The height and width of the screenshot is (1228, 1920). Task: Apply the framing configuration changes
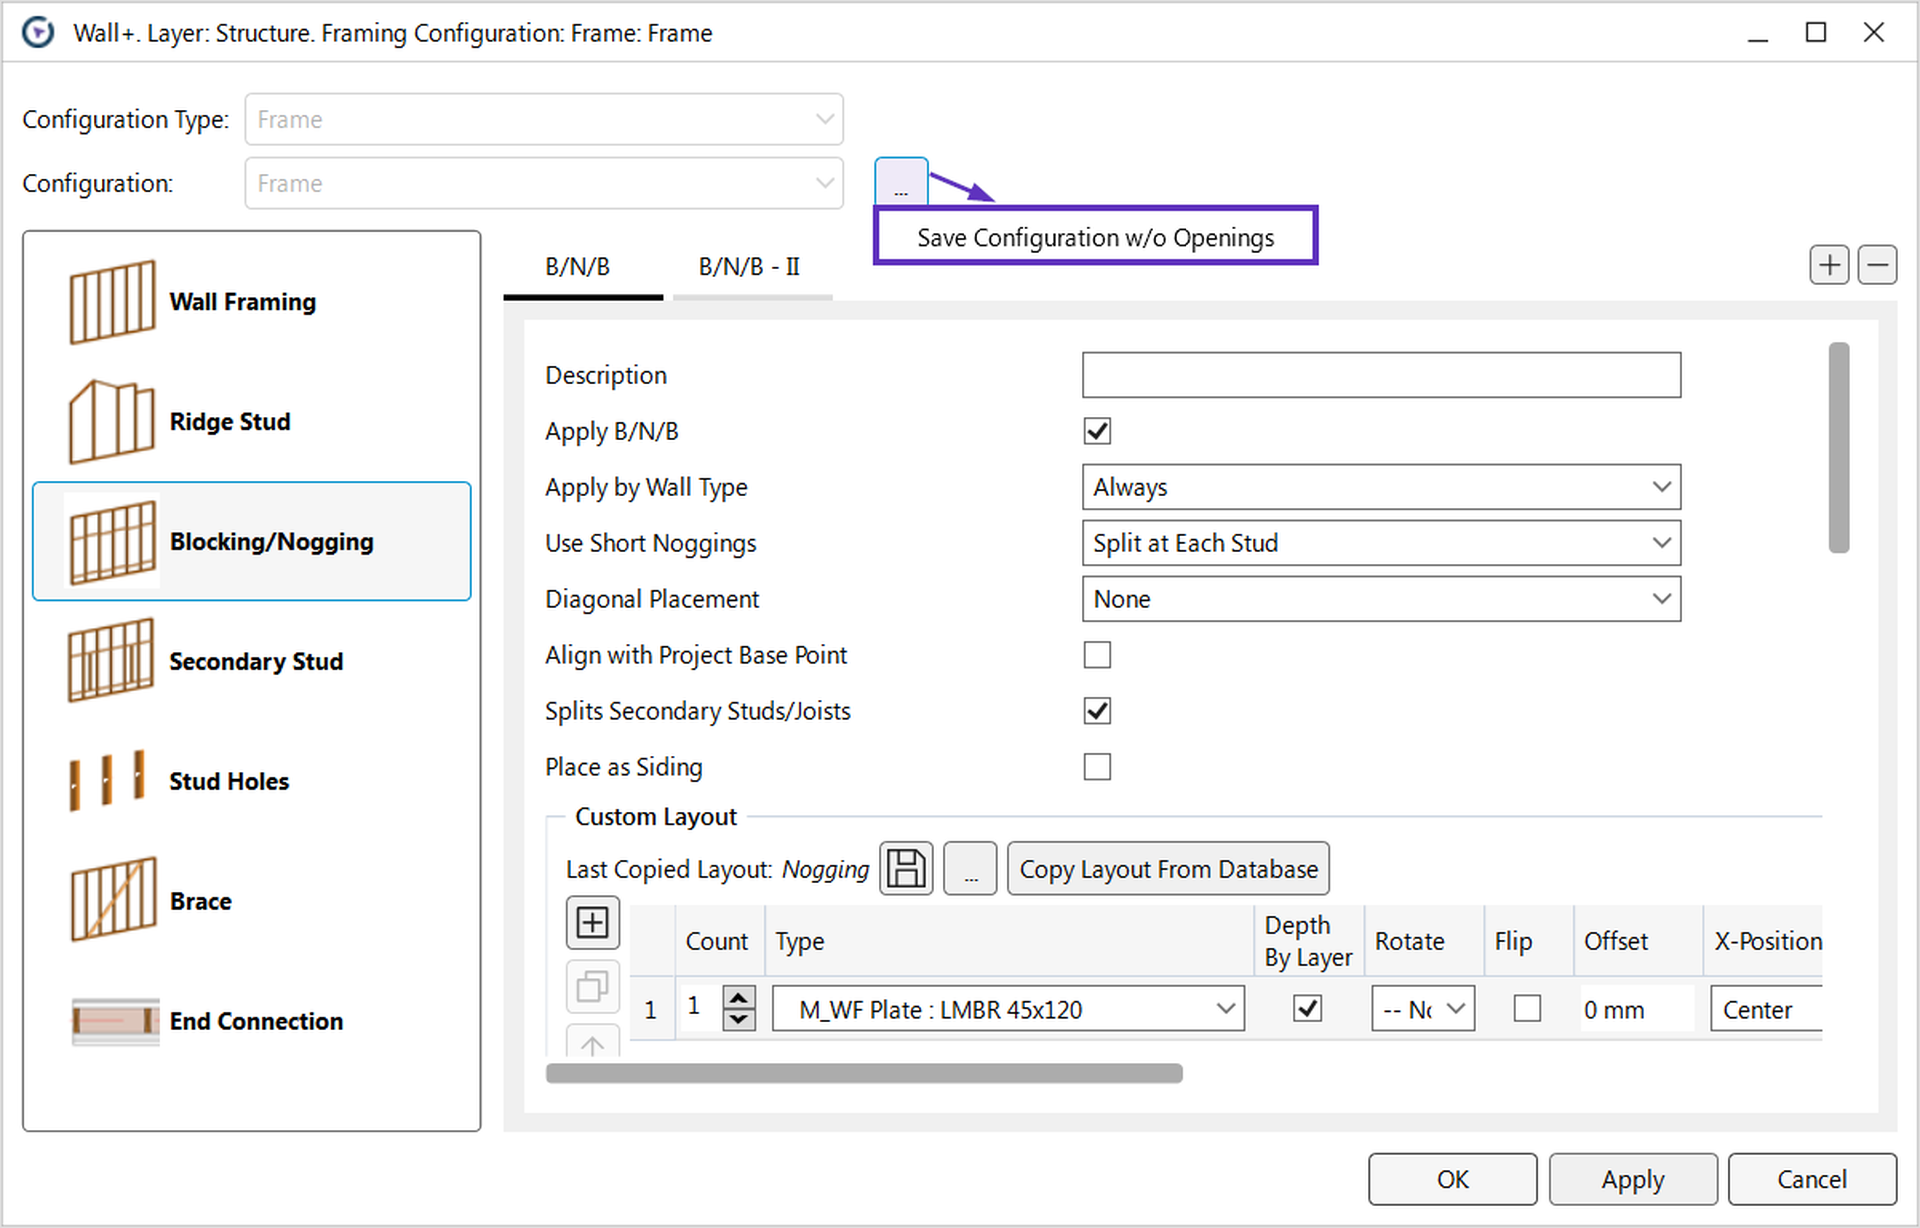point(1632,1179)
